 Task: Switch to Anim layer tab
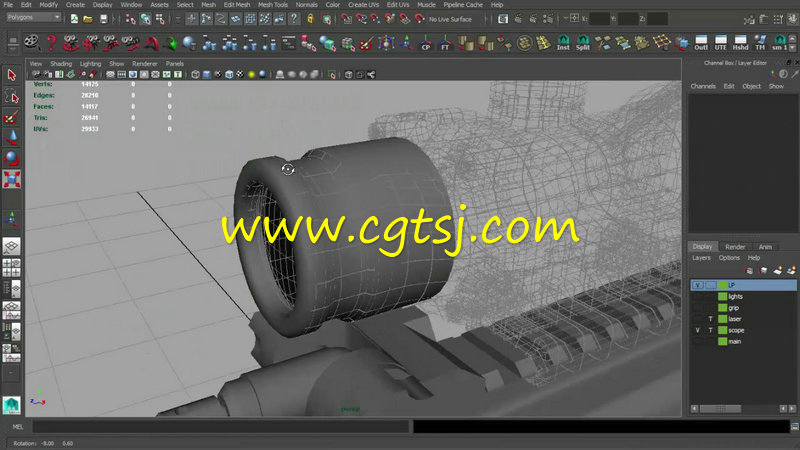(765, 247)
